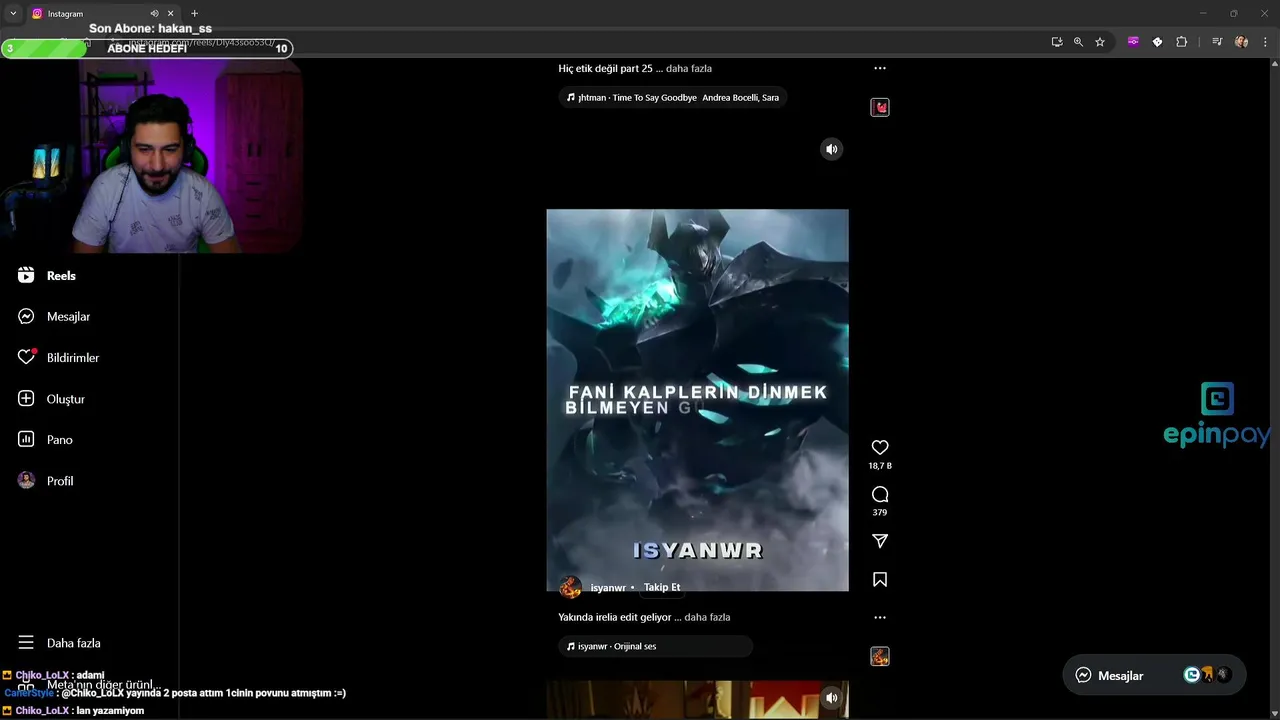Screen dimensions: 1280x720
Task: Open the zoom magnifier in address bar
Action: 1078,42
